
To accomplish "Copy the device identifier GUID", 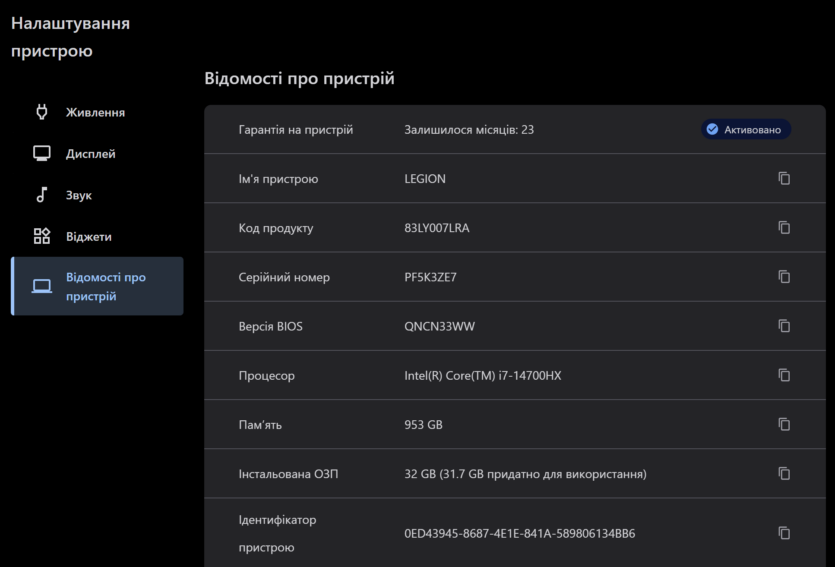I will point(784,533).
